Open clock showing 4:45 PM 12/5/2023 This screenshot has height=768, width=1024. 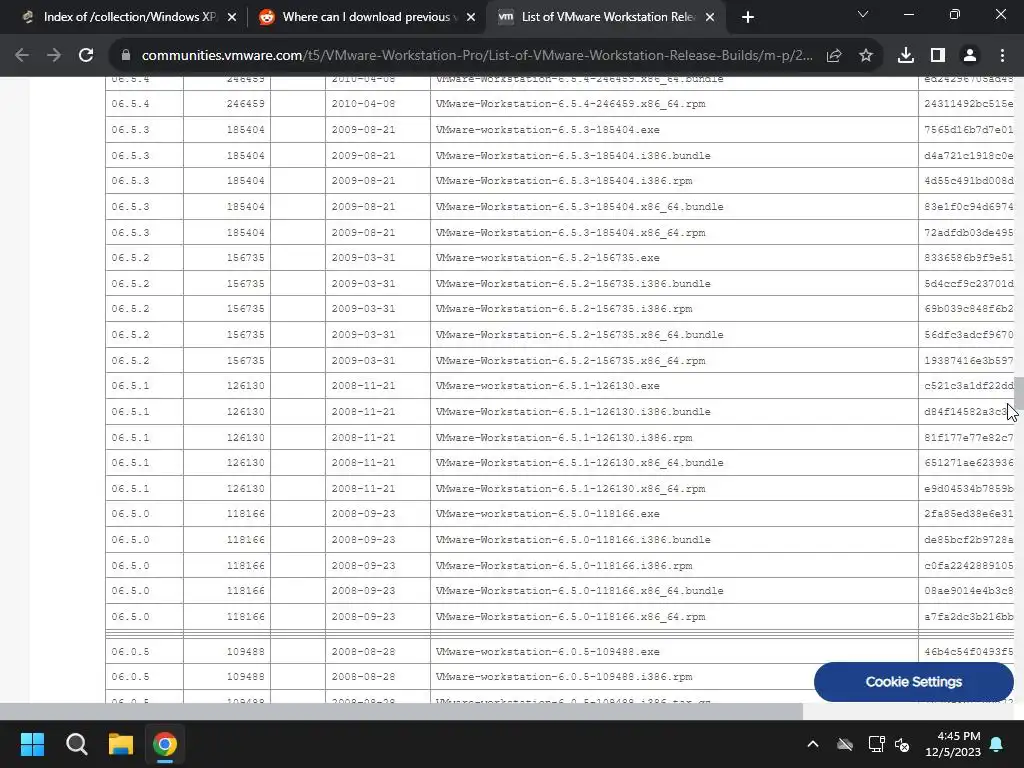click(x=953, y=744)
